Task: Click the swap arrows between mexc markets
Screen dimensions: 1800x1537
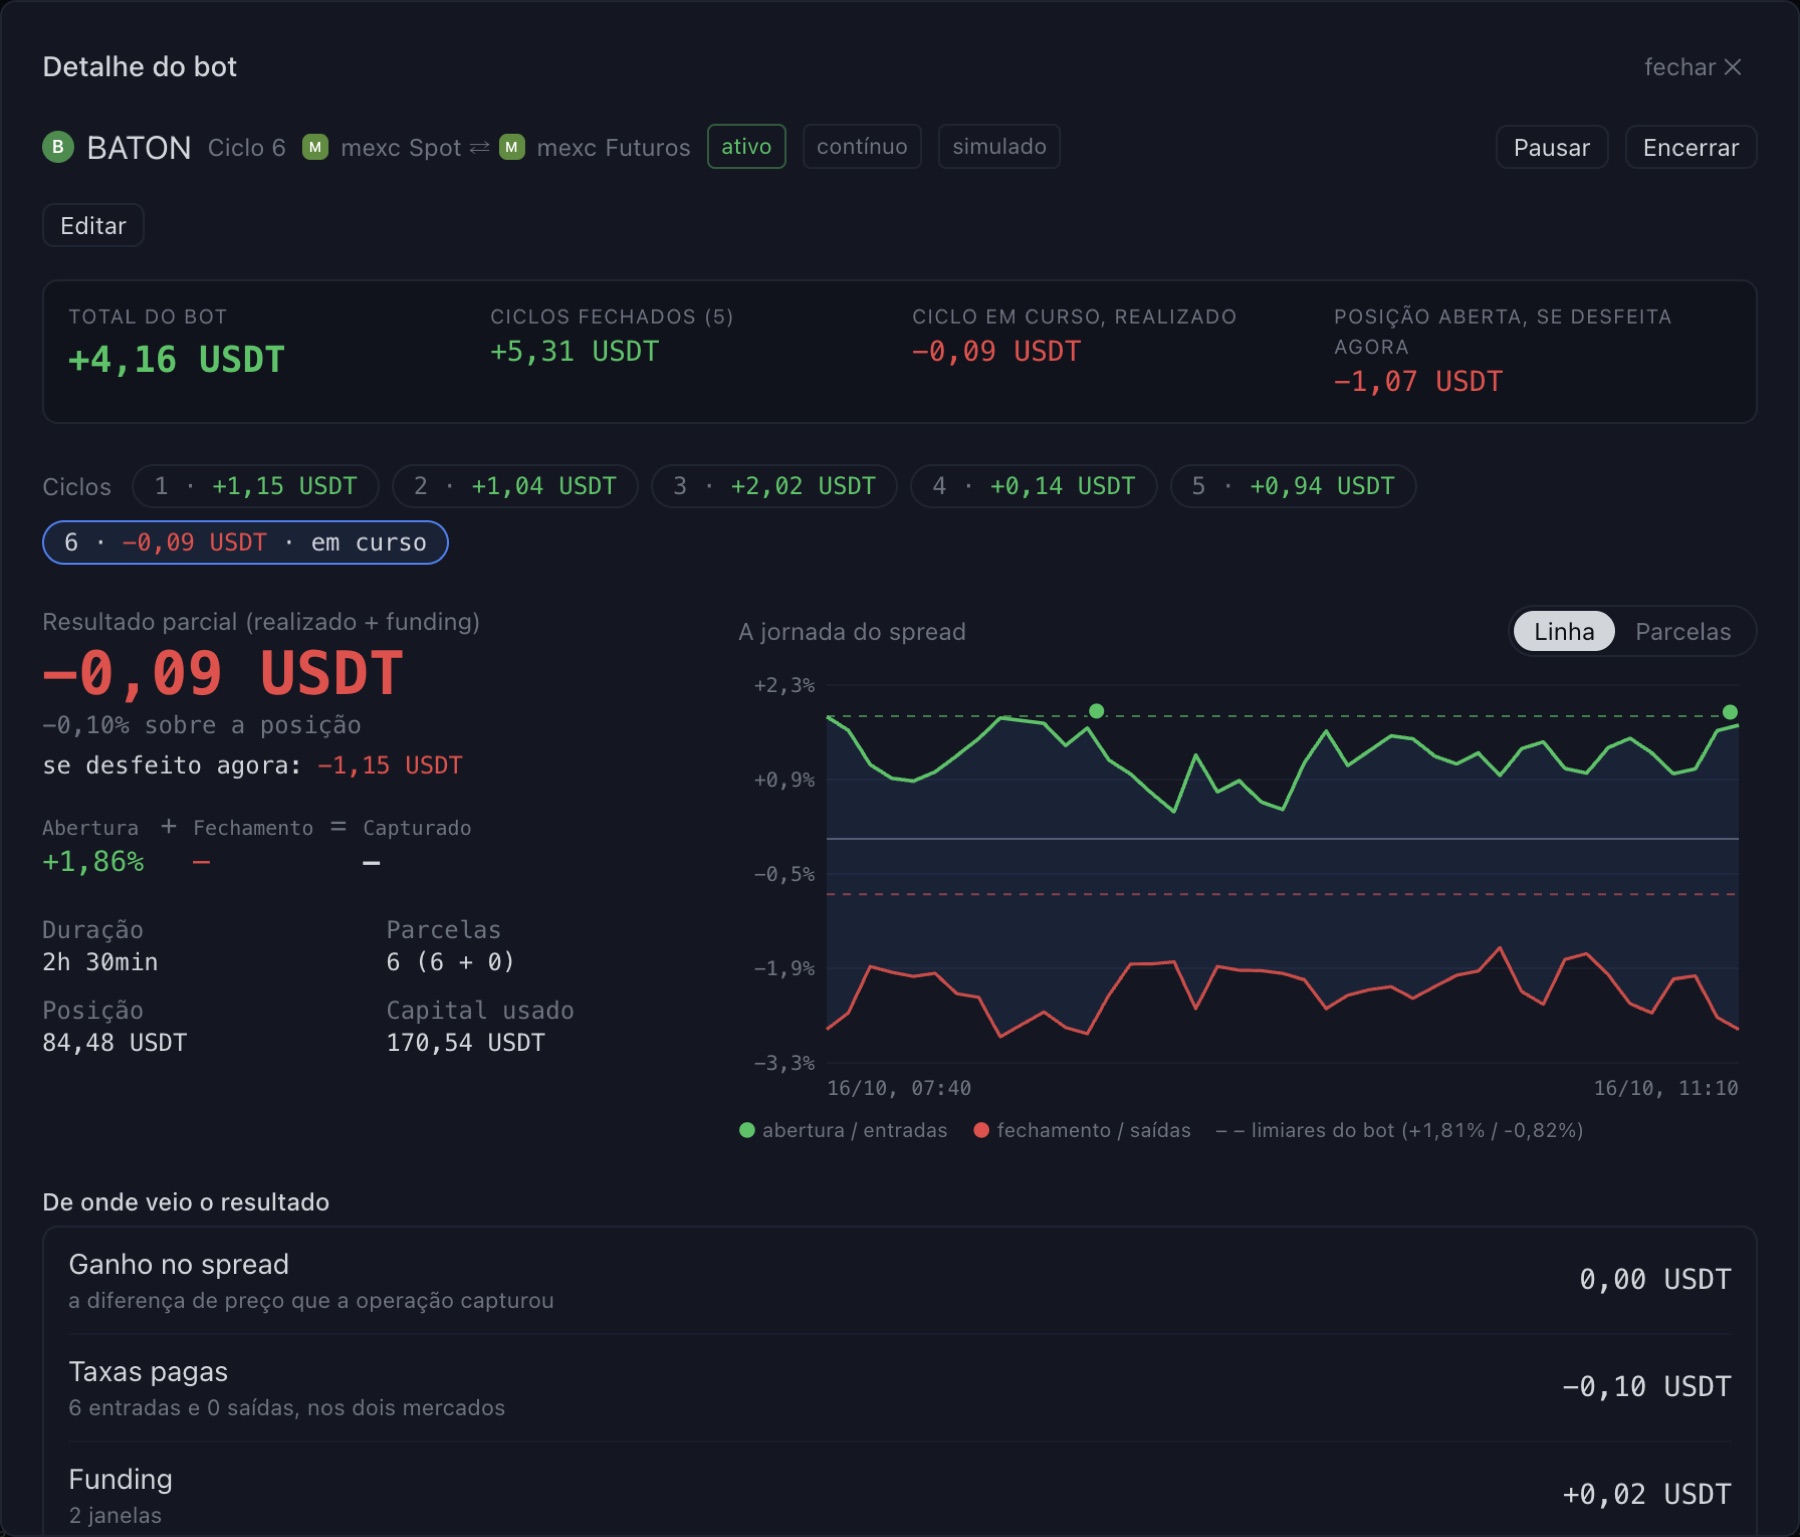Action: pyautogui.click(x=480, y=147)
